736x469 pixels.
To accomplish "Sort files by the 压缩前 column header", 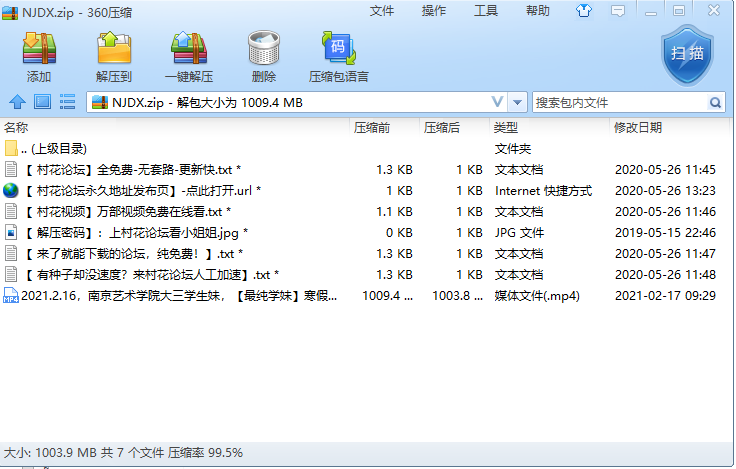I will 371,128.
